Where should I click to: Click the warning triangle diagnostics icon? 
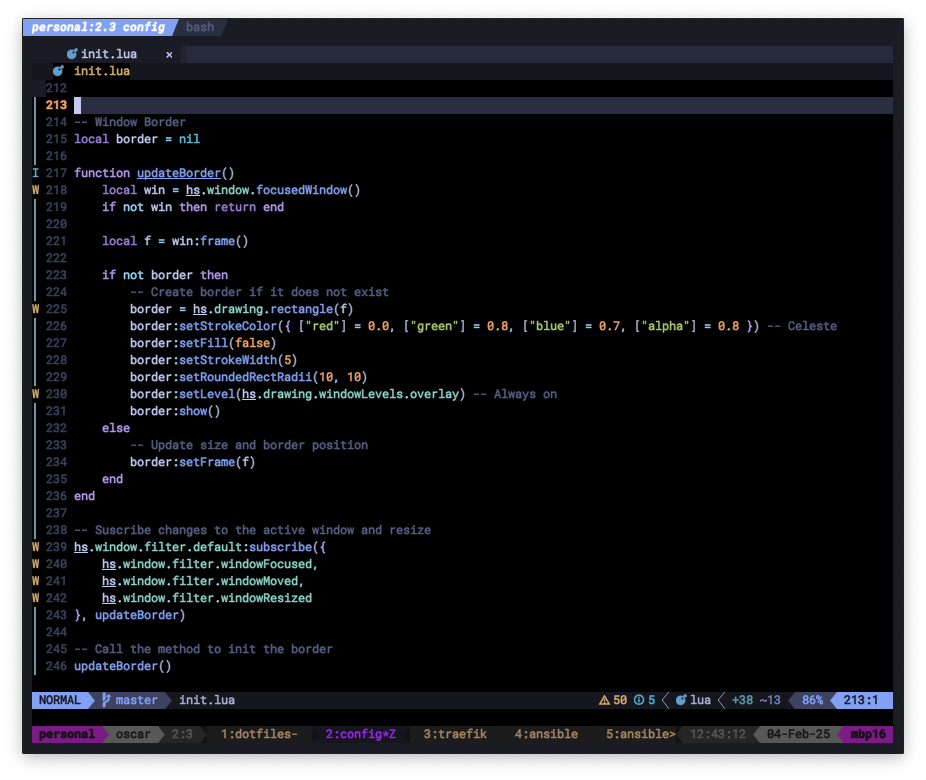[604, 700]
